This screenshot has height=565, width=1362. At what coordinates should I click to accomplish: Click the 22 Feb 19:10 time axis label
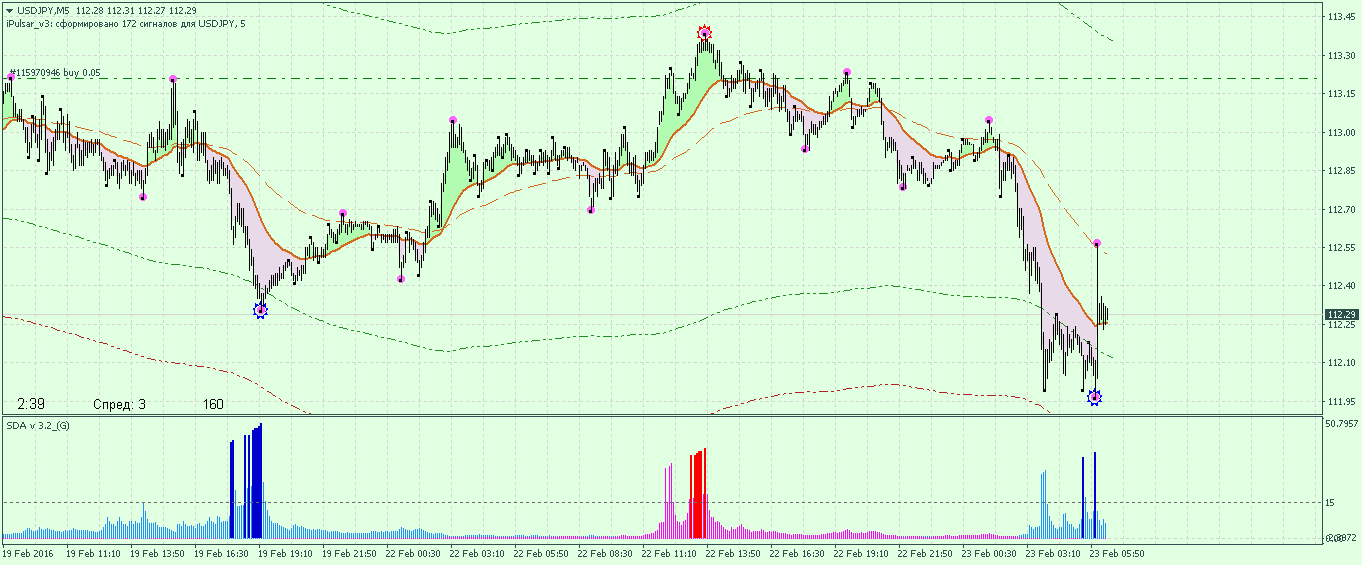click(x=861, y=552)
